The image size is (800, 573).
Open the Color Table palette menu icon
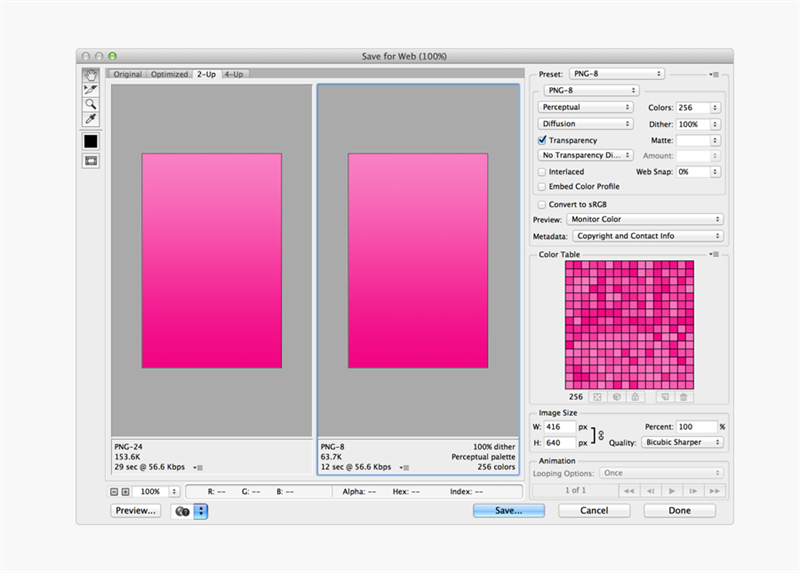point(714,254)
